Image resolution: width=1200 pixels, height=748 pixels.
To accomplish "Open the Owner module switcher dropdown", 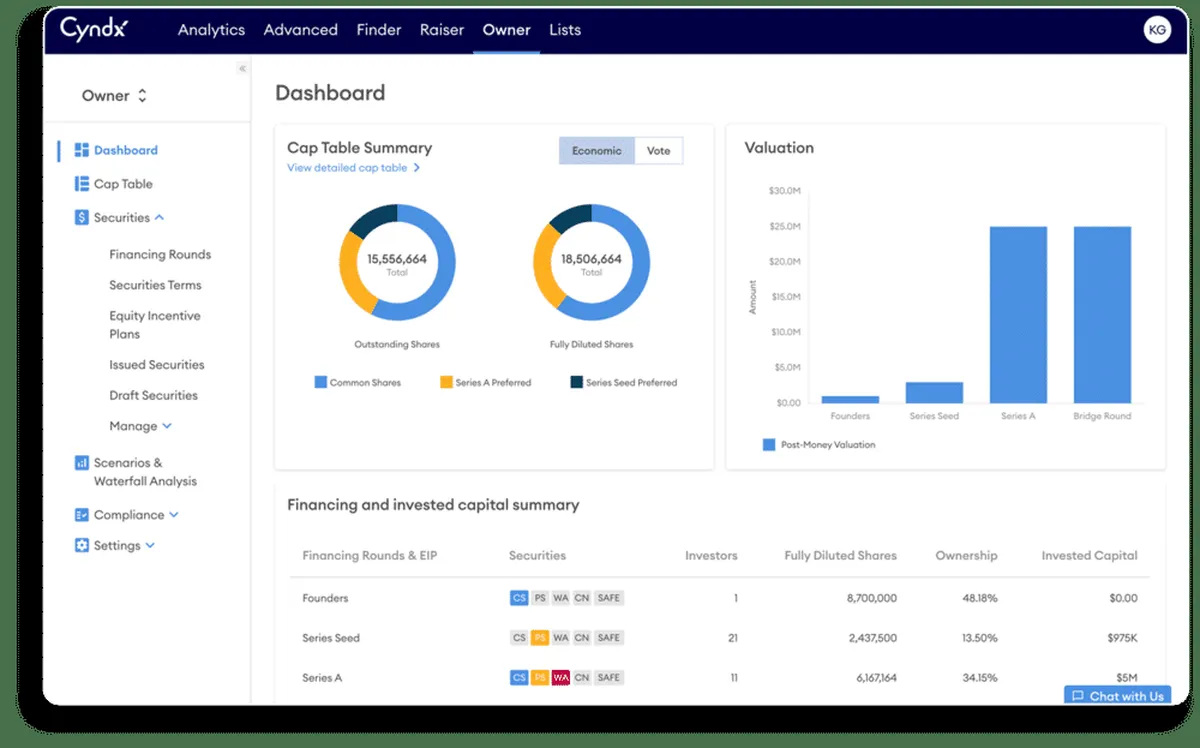I will 114,96.
